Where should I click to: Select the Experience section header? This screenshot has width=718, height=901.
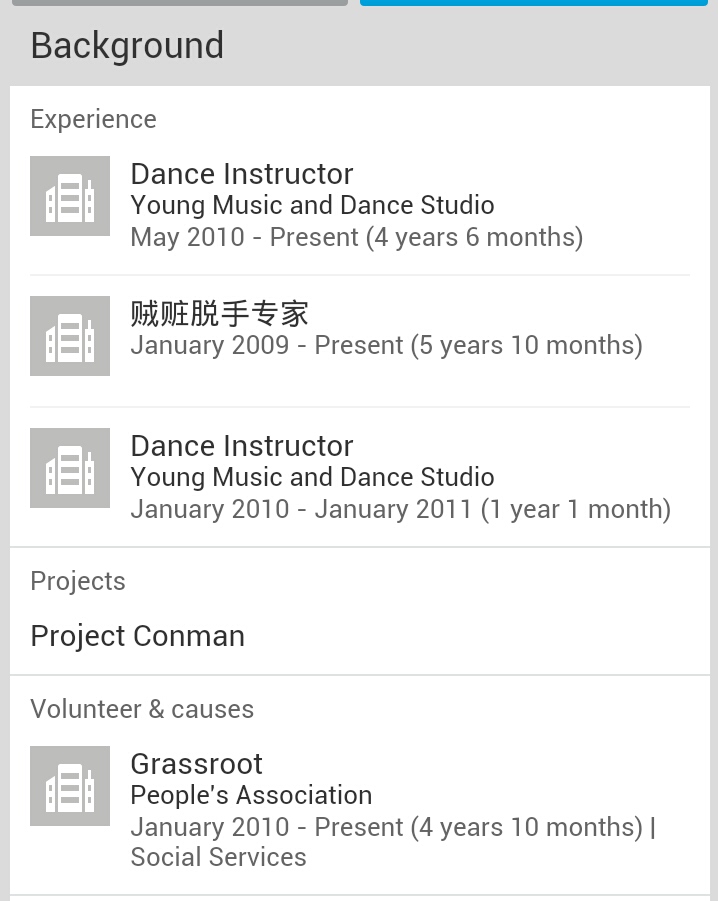tap(94, 120)
